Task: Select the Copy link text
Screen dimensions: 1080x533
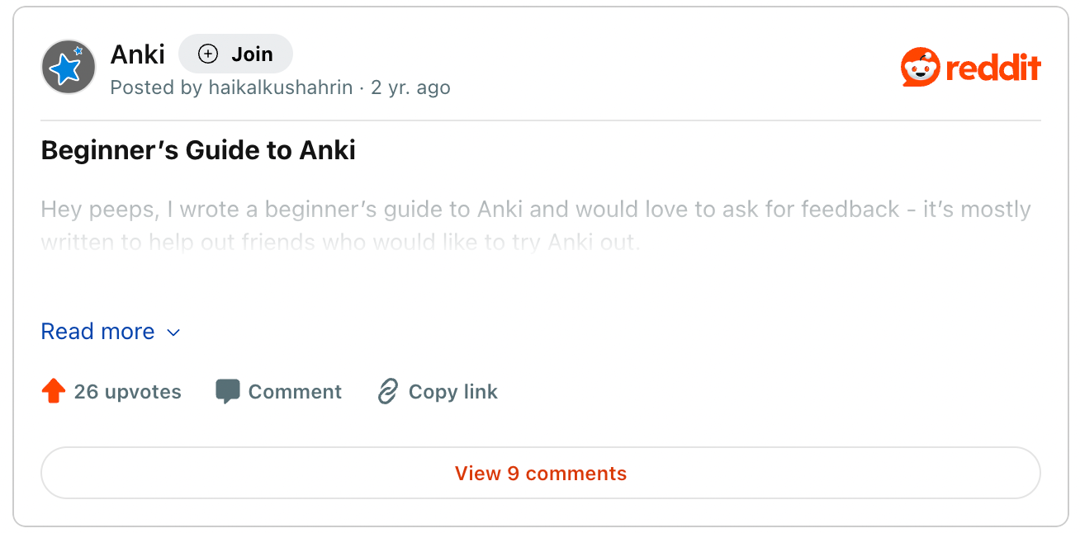Action: point(453,392)
